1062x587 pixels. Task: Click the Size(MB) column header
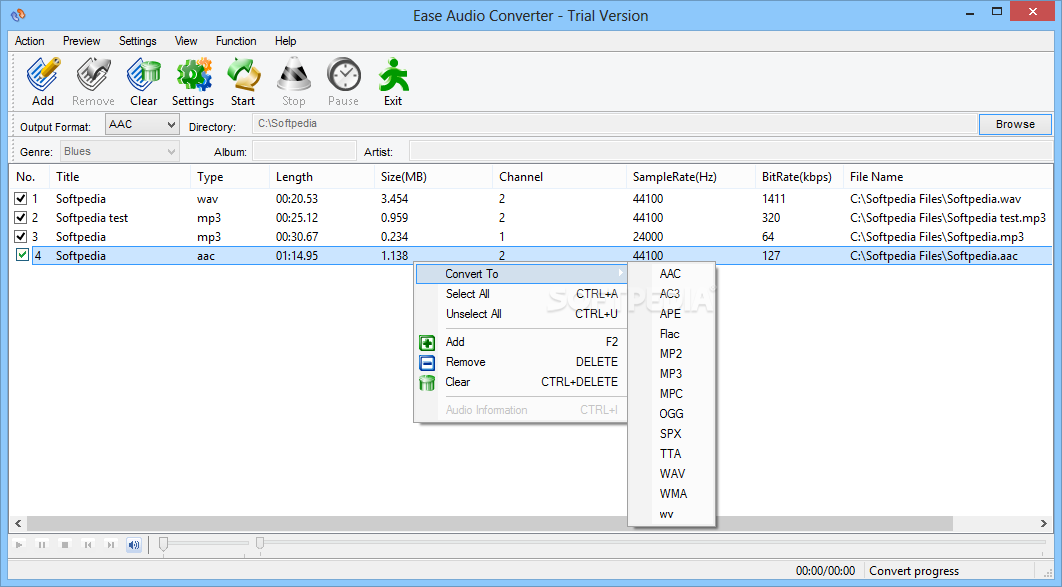pos(433,177)
